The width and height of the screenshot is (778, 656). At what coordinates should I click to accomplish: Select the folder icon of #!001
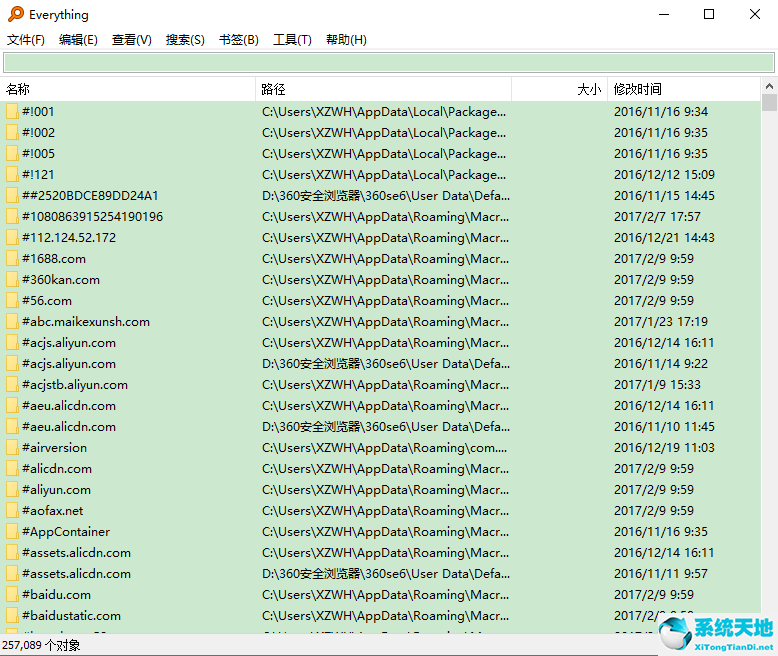pyautogui.click(x=12, y=111)
